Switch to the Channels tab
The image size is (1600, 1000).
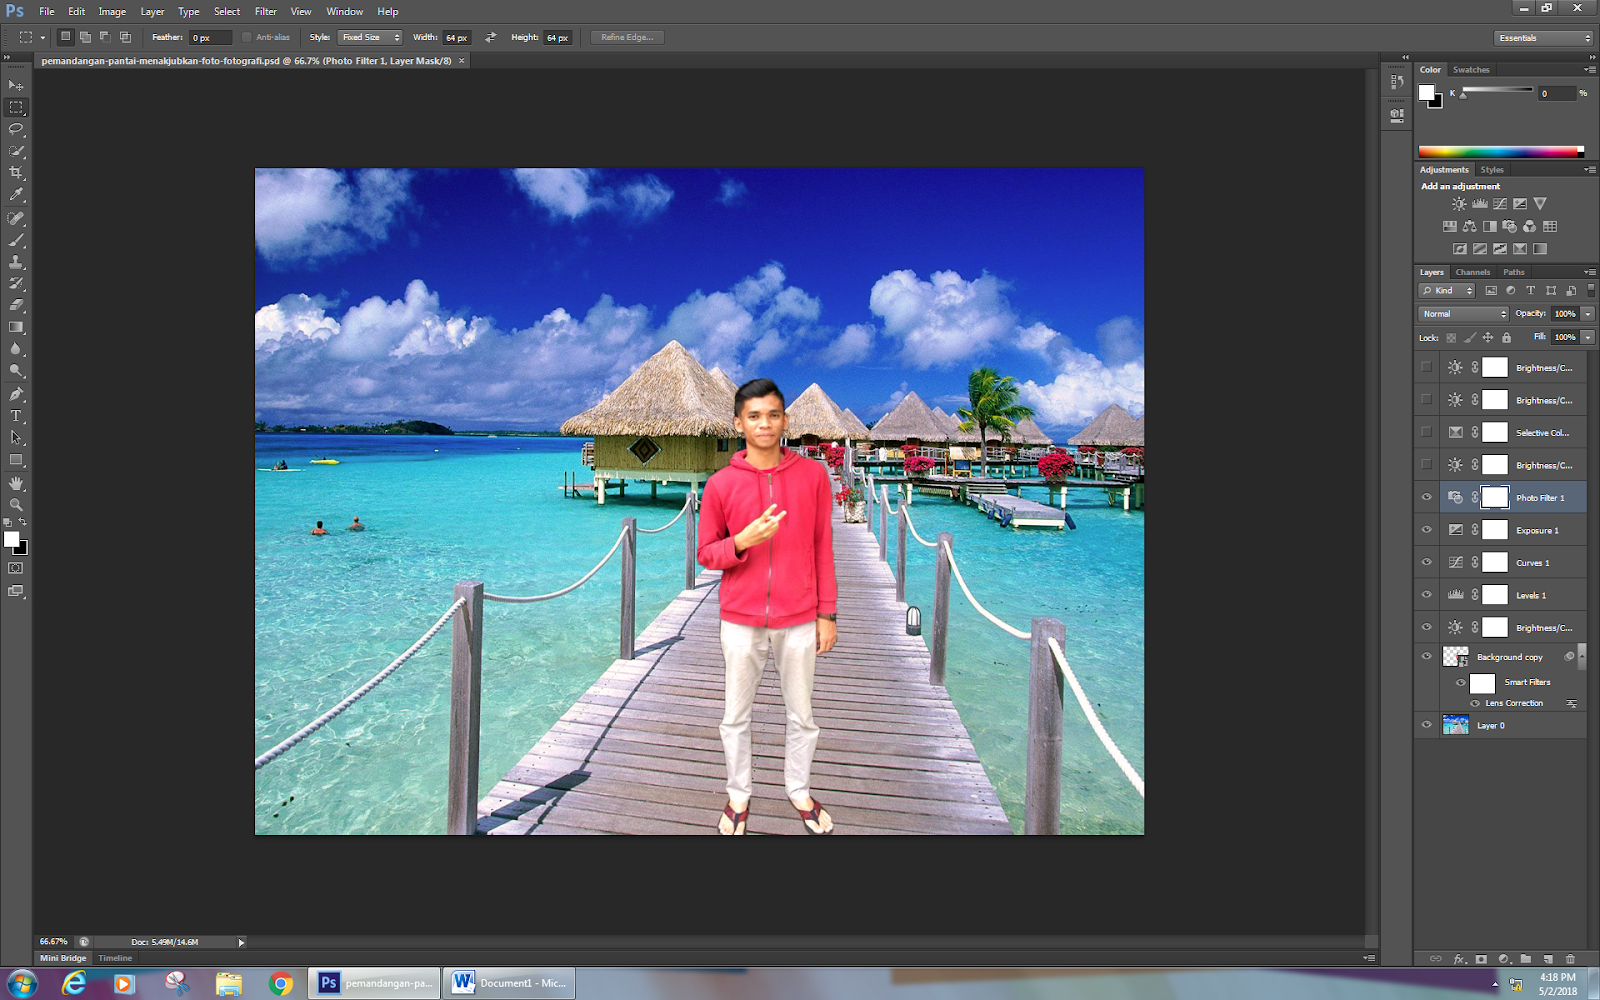[1472, 272]
